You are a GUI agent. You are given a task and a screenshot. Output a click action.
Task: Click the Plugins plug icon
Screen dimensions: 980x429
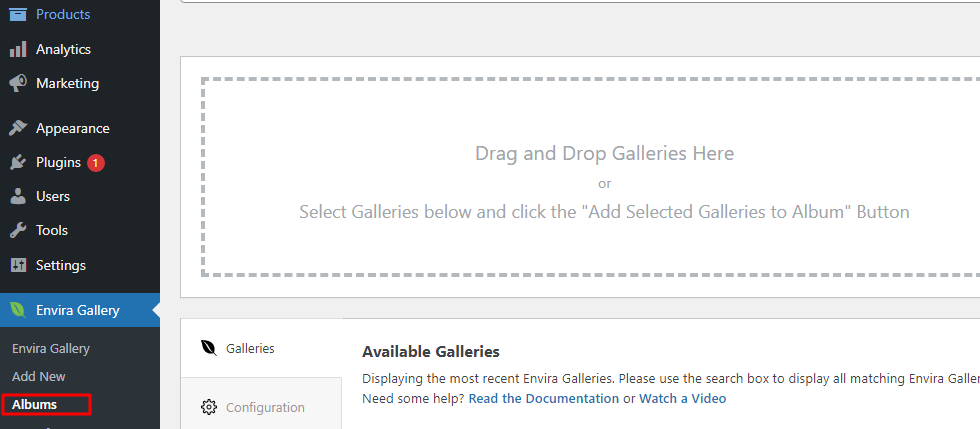tap(18, 162)
